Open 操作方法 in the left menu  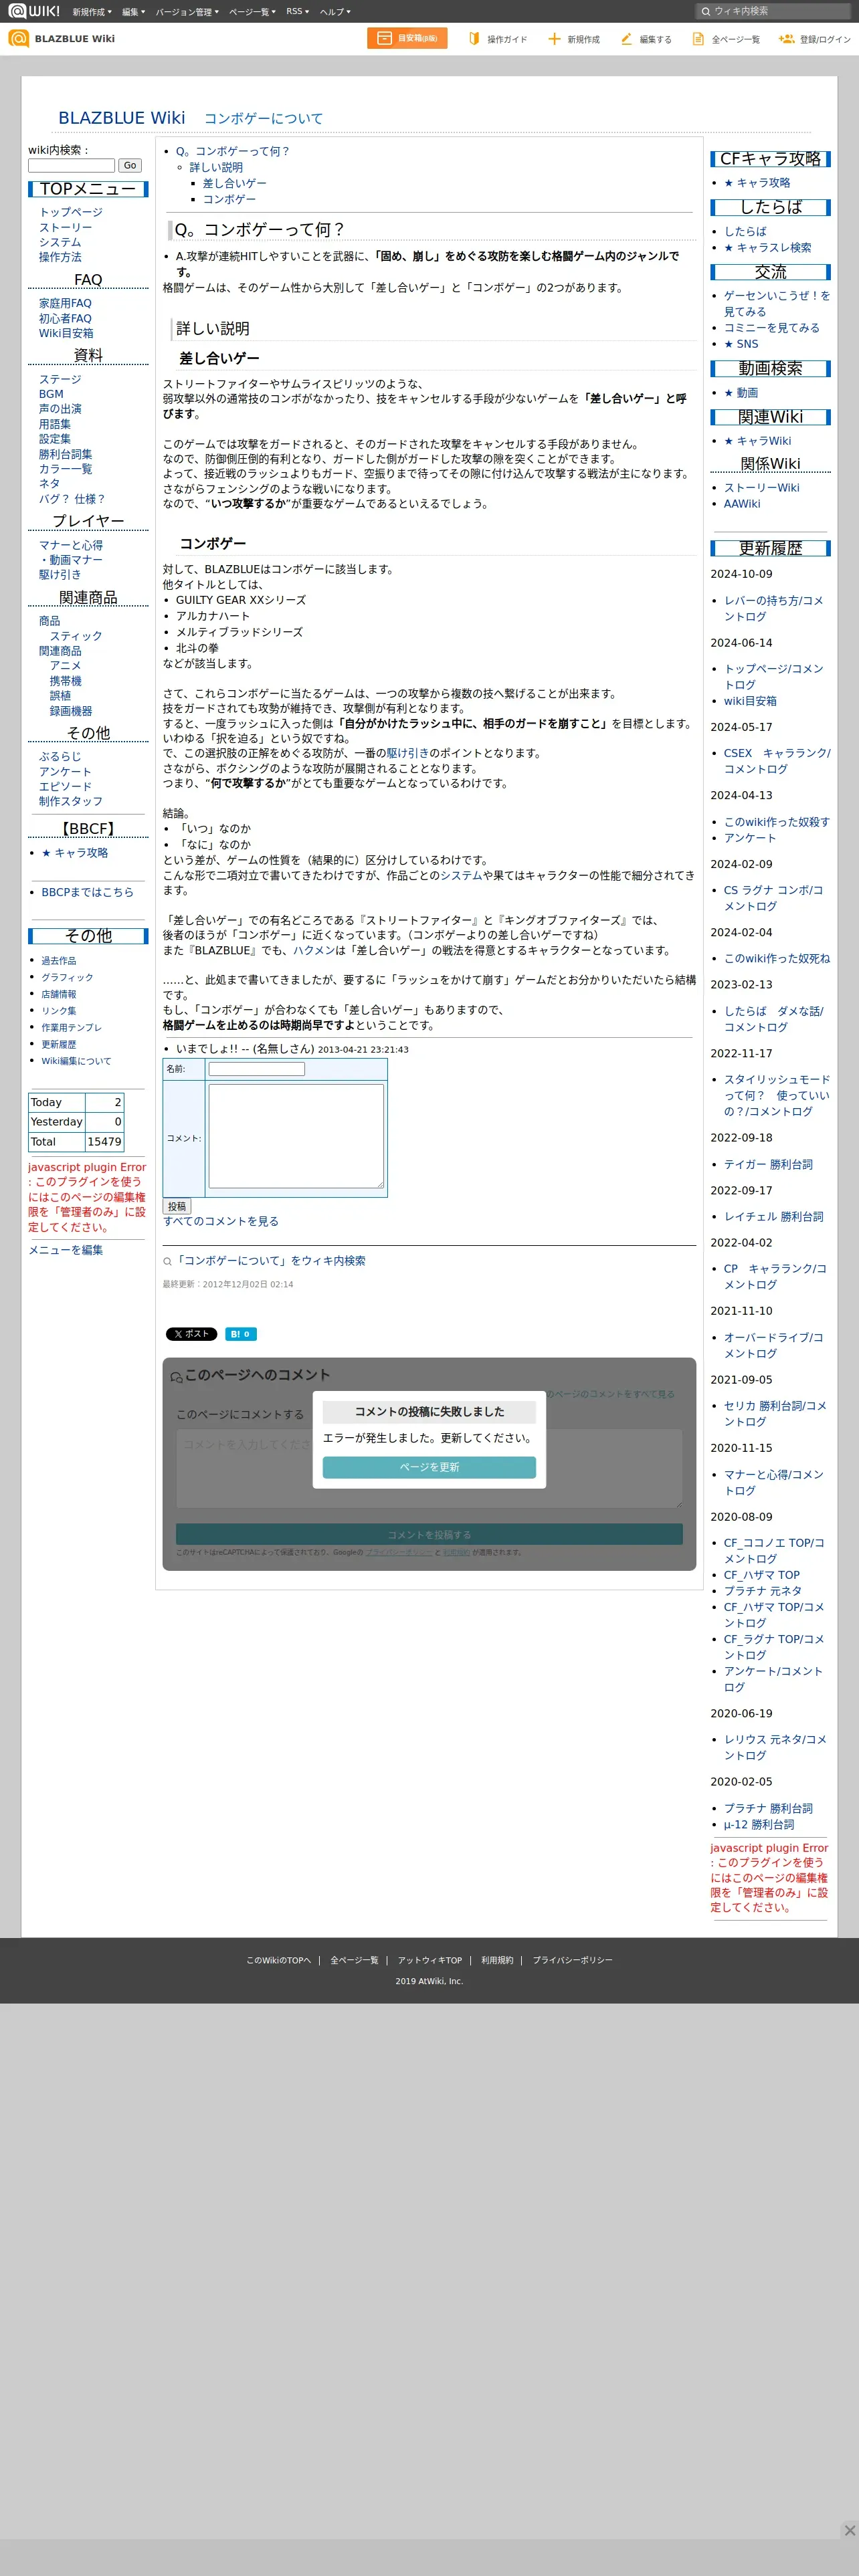pos(60,257)
